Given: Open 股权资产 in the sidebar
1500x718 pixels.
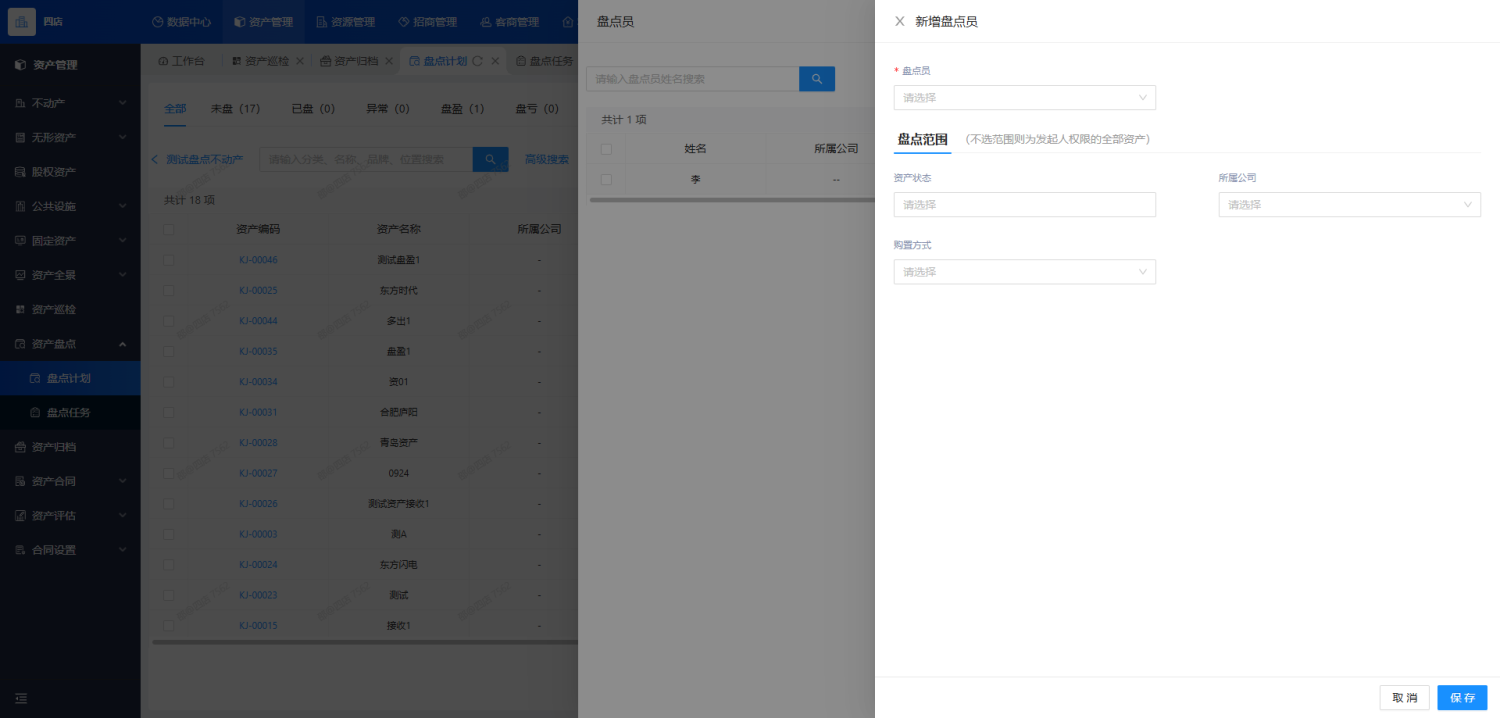Looking at the screenshot, I should [70, 172].
